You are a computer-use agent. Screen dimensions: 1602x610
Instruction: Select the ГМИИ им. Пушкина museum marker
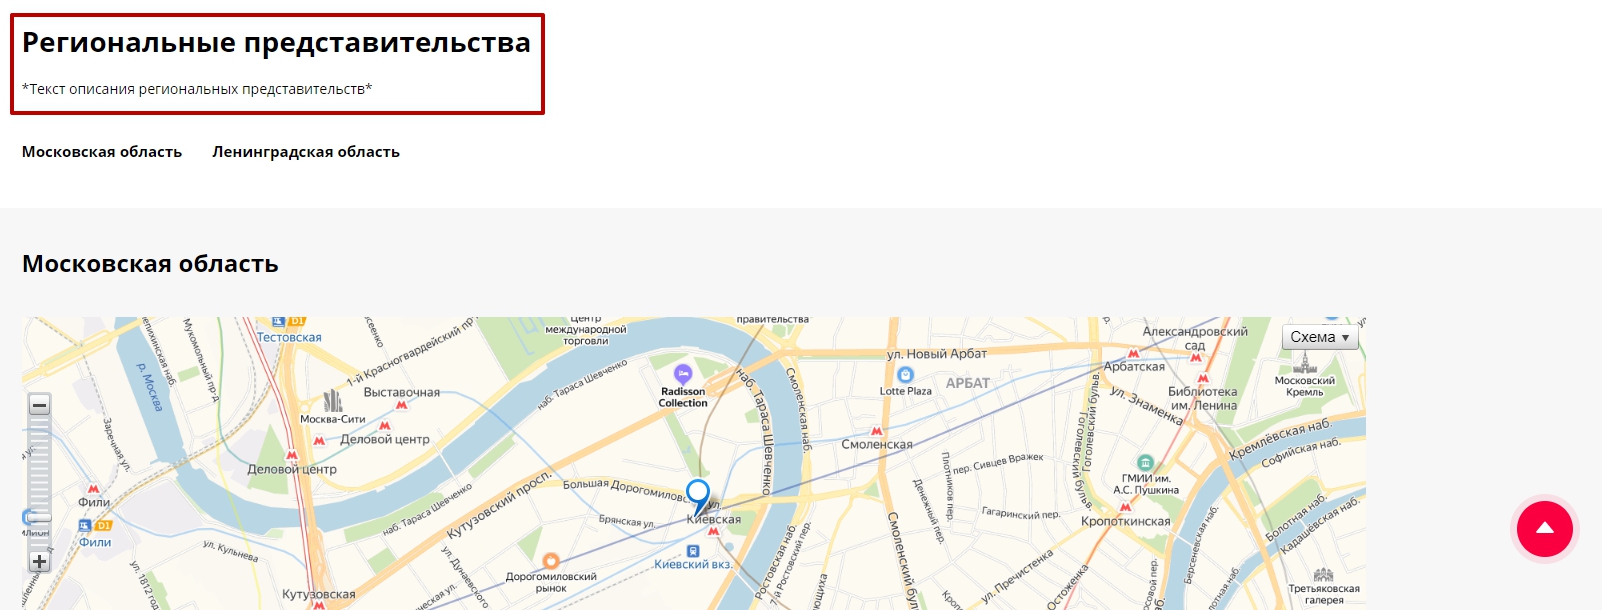click(1146, 463)
